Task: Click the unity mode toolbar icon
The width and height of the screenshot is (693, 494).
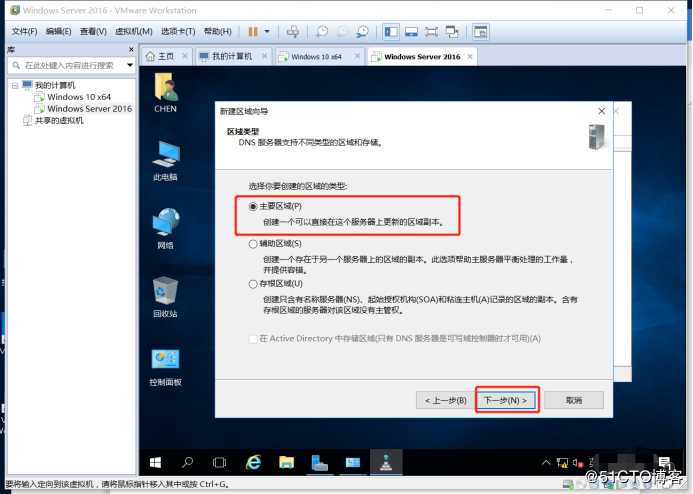Action: [x=452, y=32]
